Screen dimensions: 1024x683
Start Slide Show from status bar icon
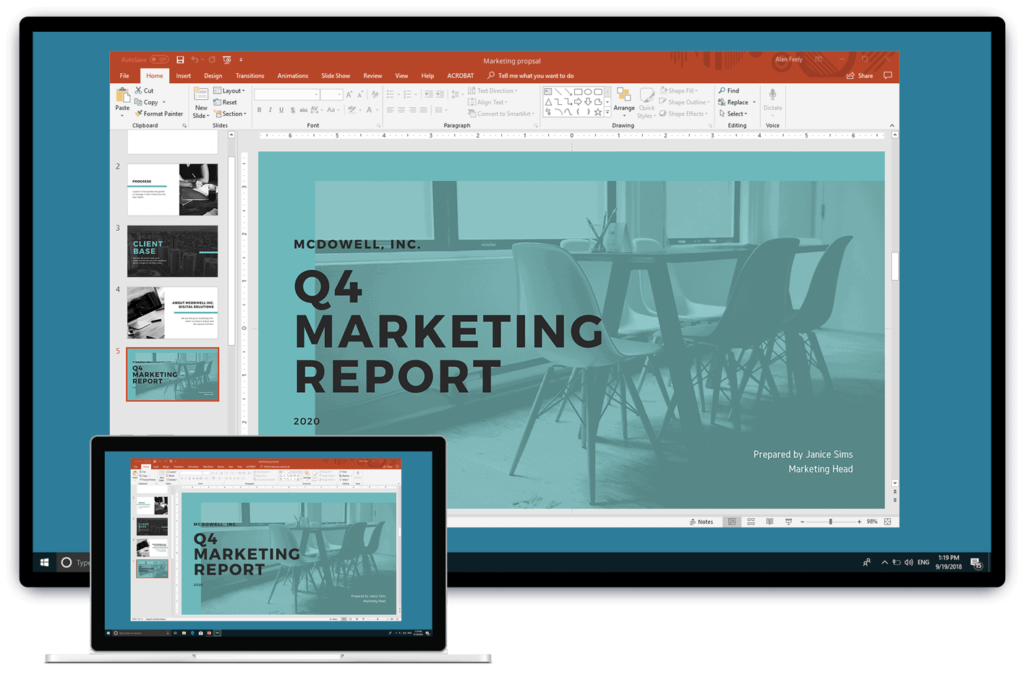(788, 522)
